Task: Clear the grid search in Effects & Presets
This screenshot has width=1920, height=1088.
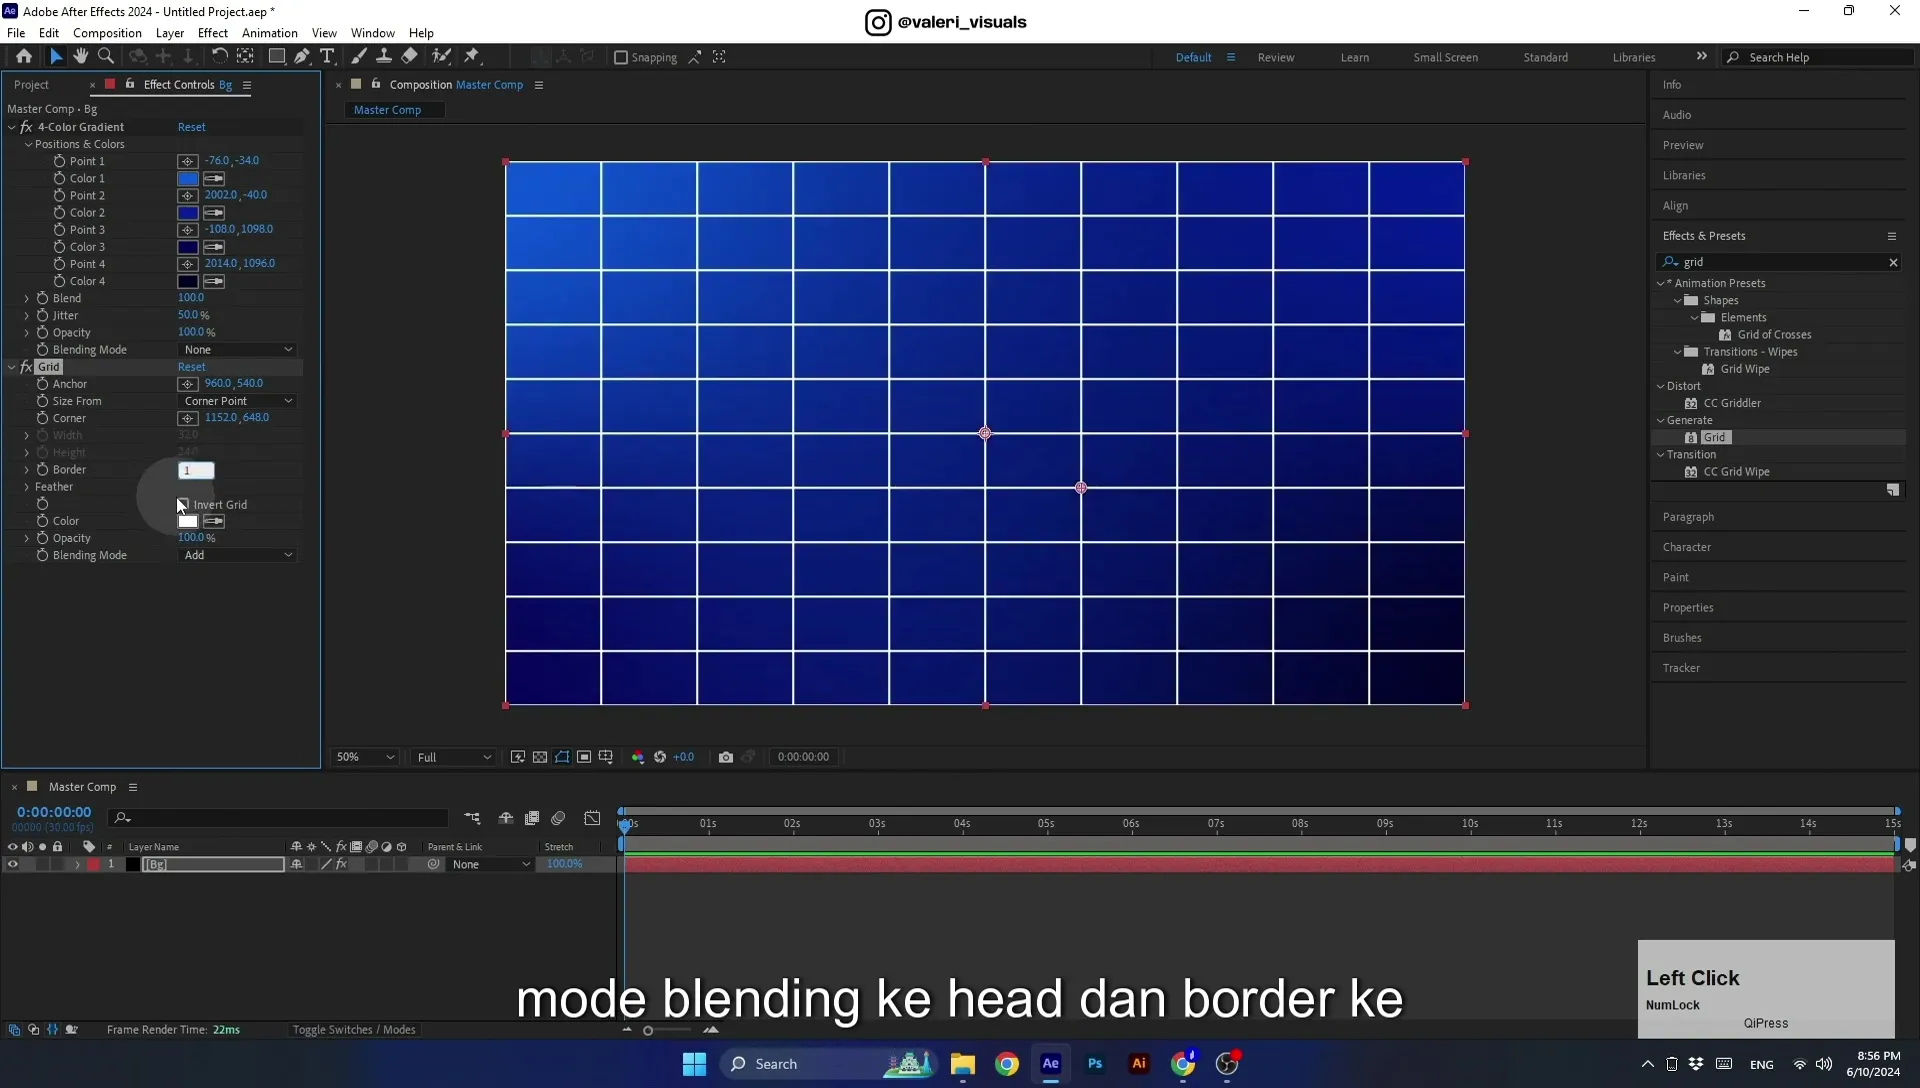Action: pyautogui.click(x=1893, y=262)
